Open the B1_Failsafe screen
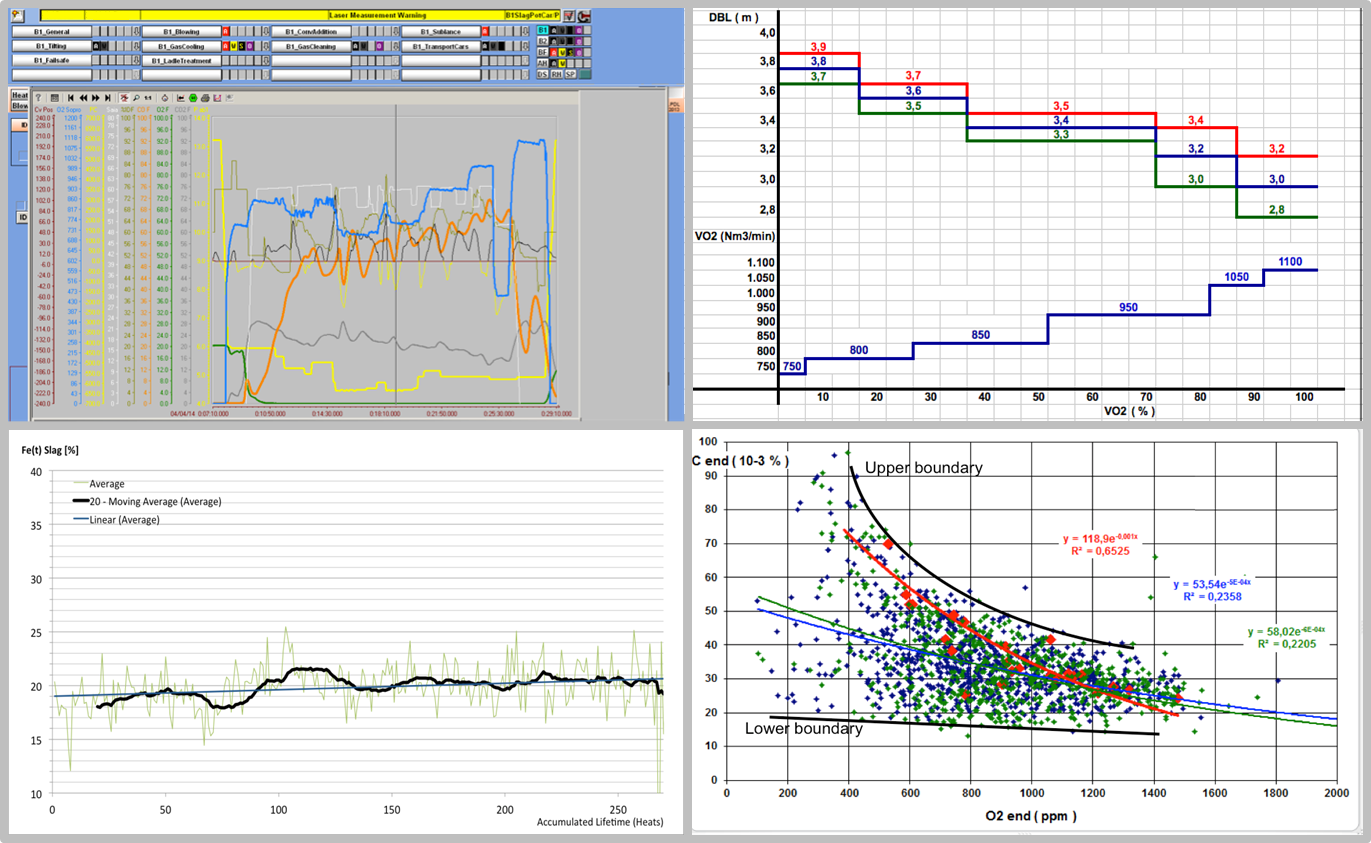Viewport: 1371px width, 843px height. 52,61
